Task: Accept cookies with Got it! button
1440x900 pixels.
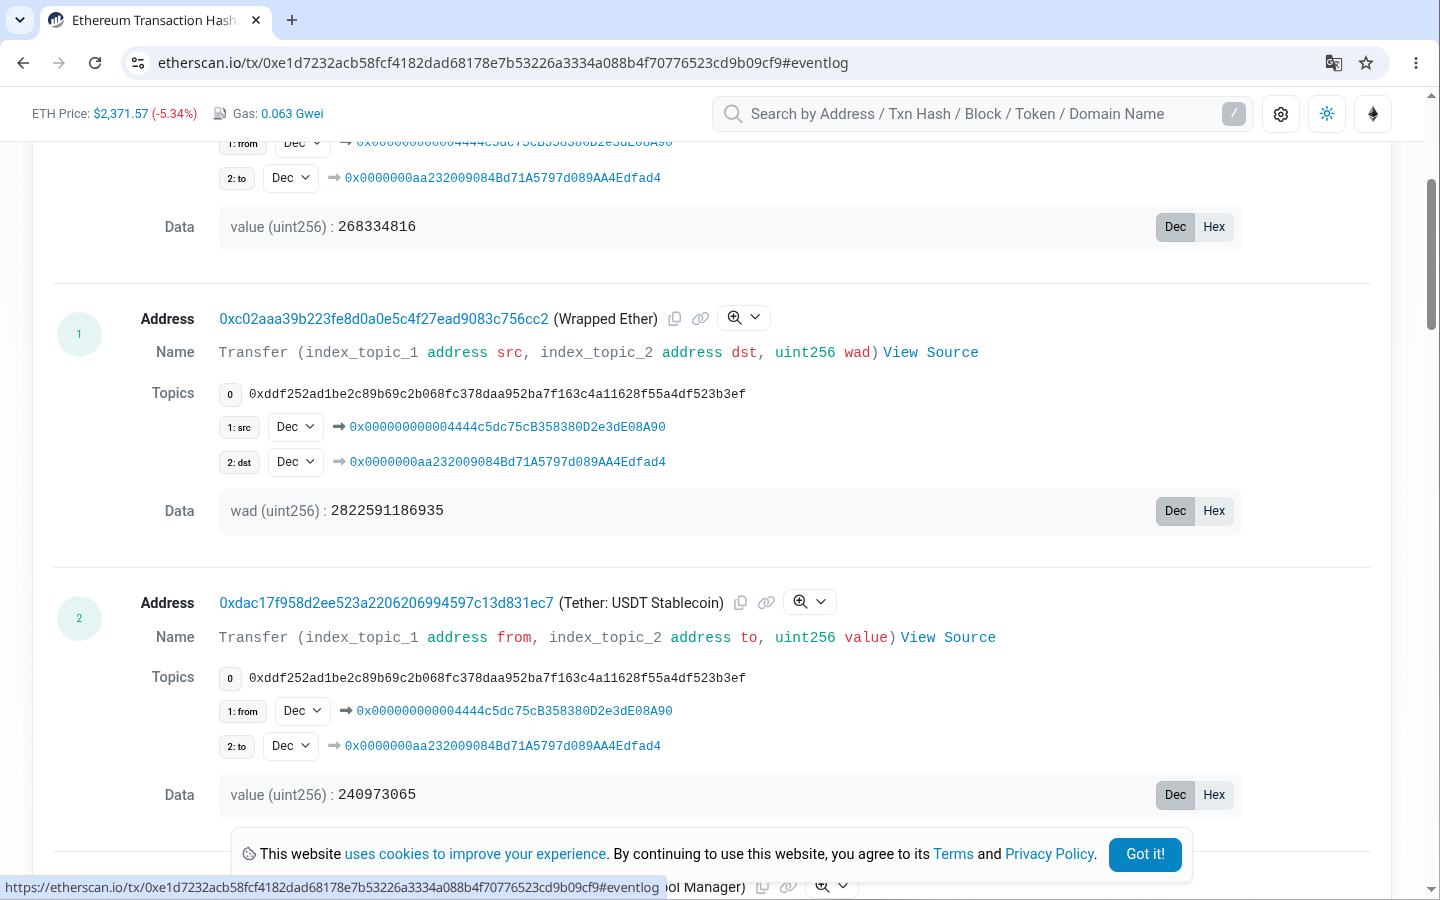Action: coord(1145,854)
